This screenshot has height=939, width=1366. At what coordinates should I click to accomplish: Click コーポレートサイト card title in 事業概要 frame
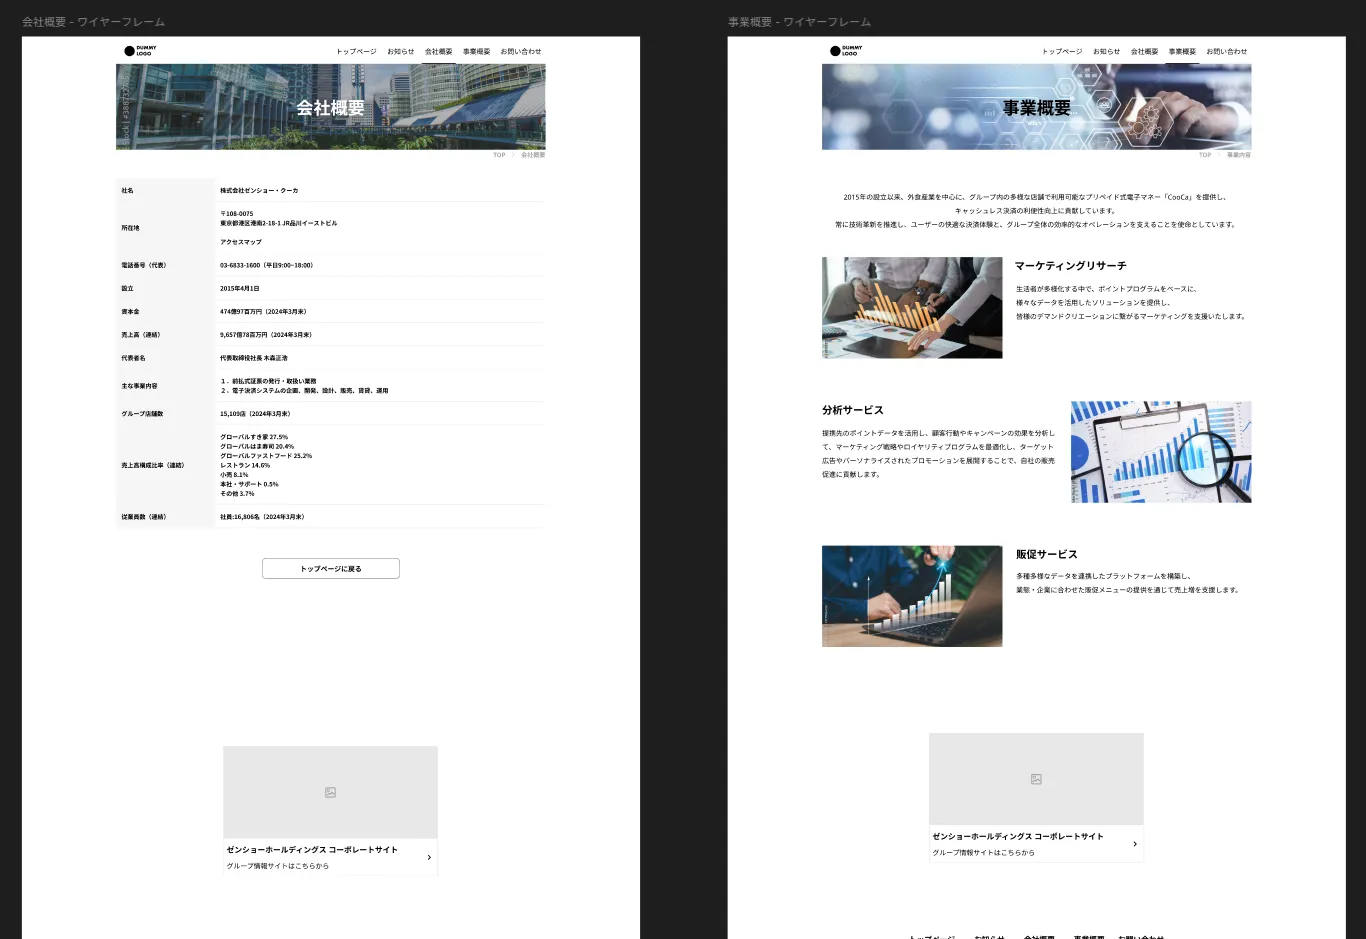[1018, 836]
